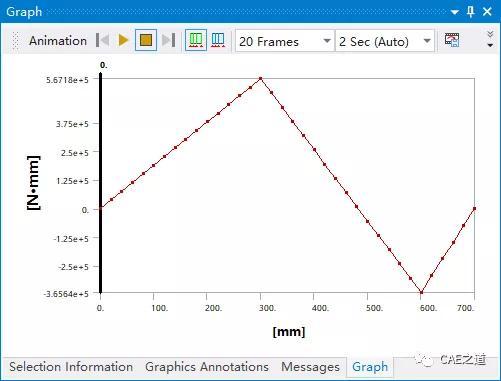Pin the Graph panel
Viewport: 501px width, 381px height.
click(470, 12)
